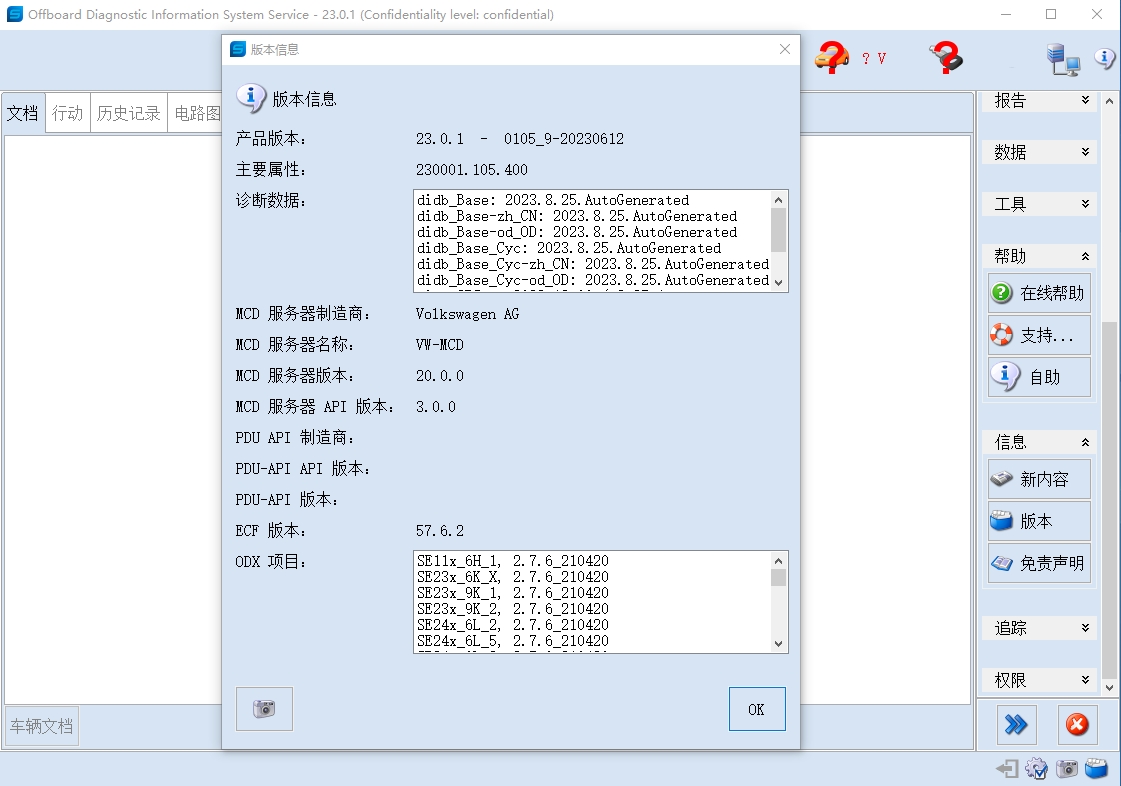
Task: Select didb_Base: 2023.8.25 line
Action: (553, 200)
